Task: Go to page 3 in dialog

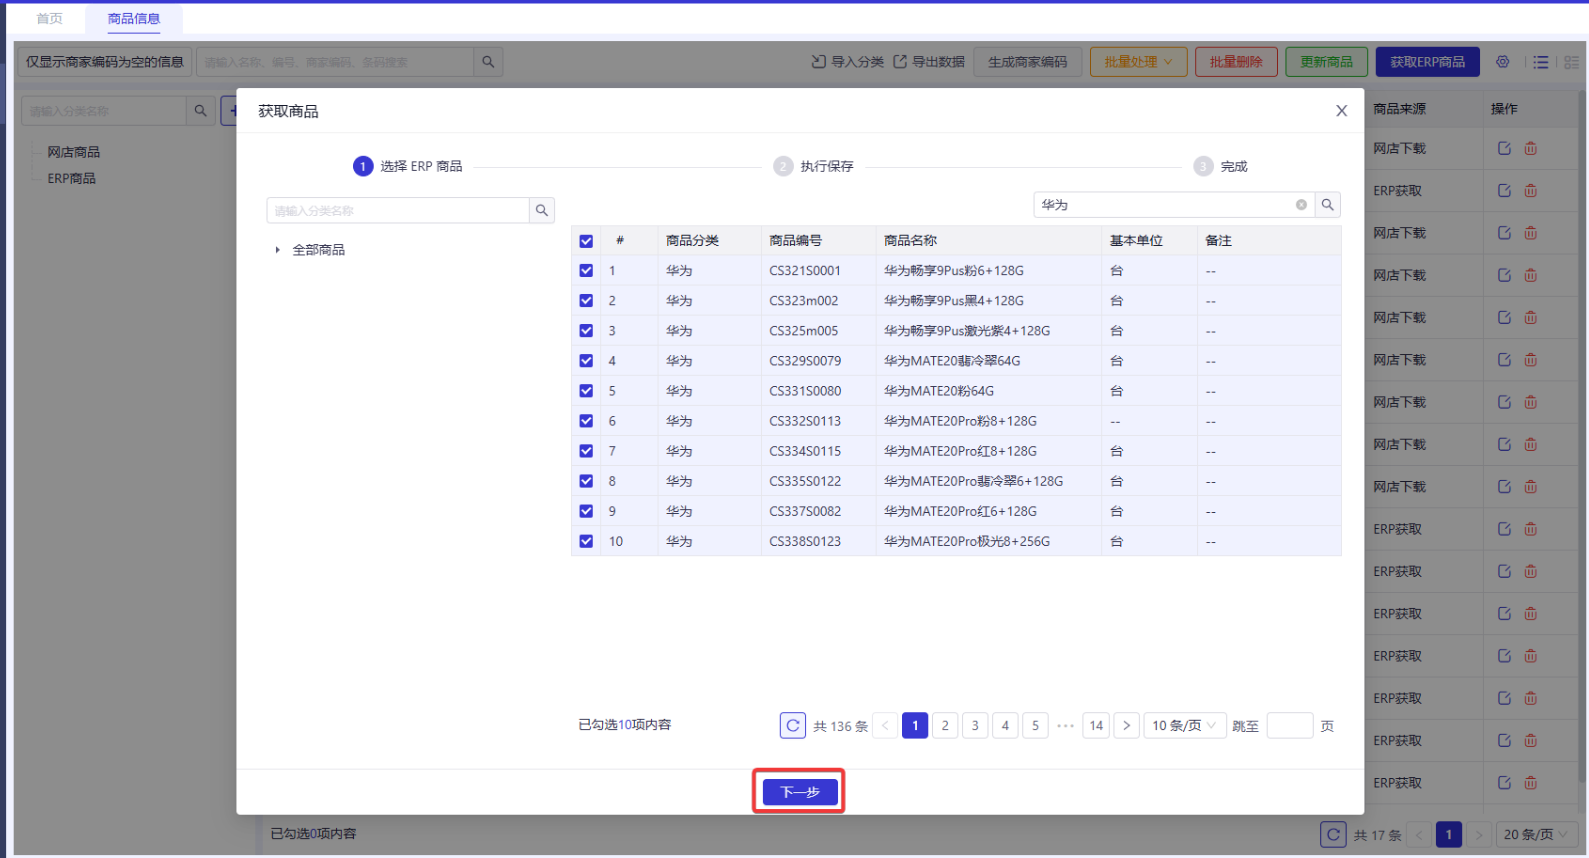Action: (975, 726)
